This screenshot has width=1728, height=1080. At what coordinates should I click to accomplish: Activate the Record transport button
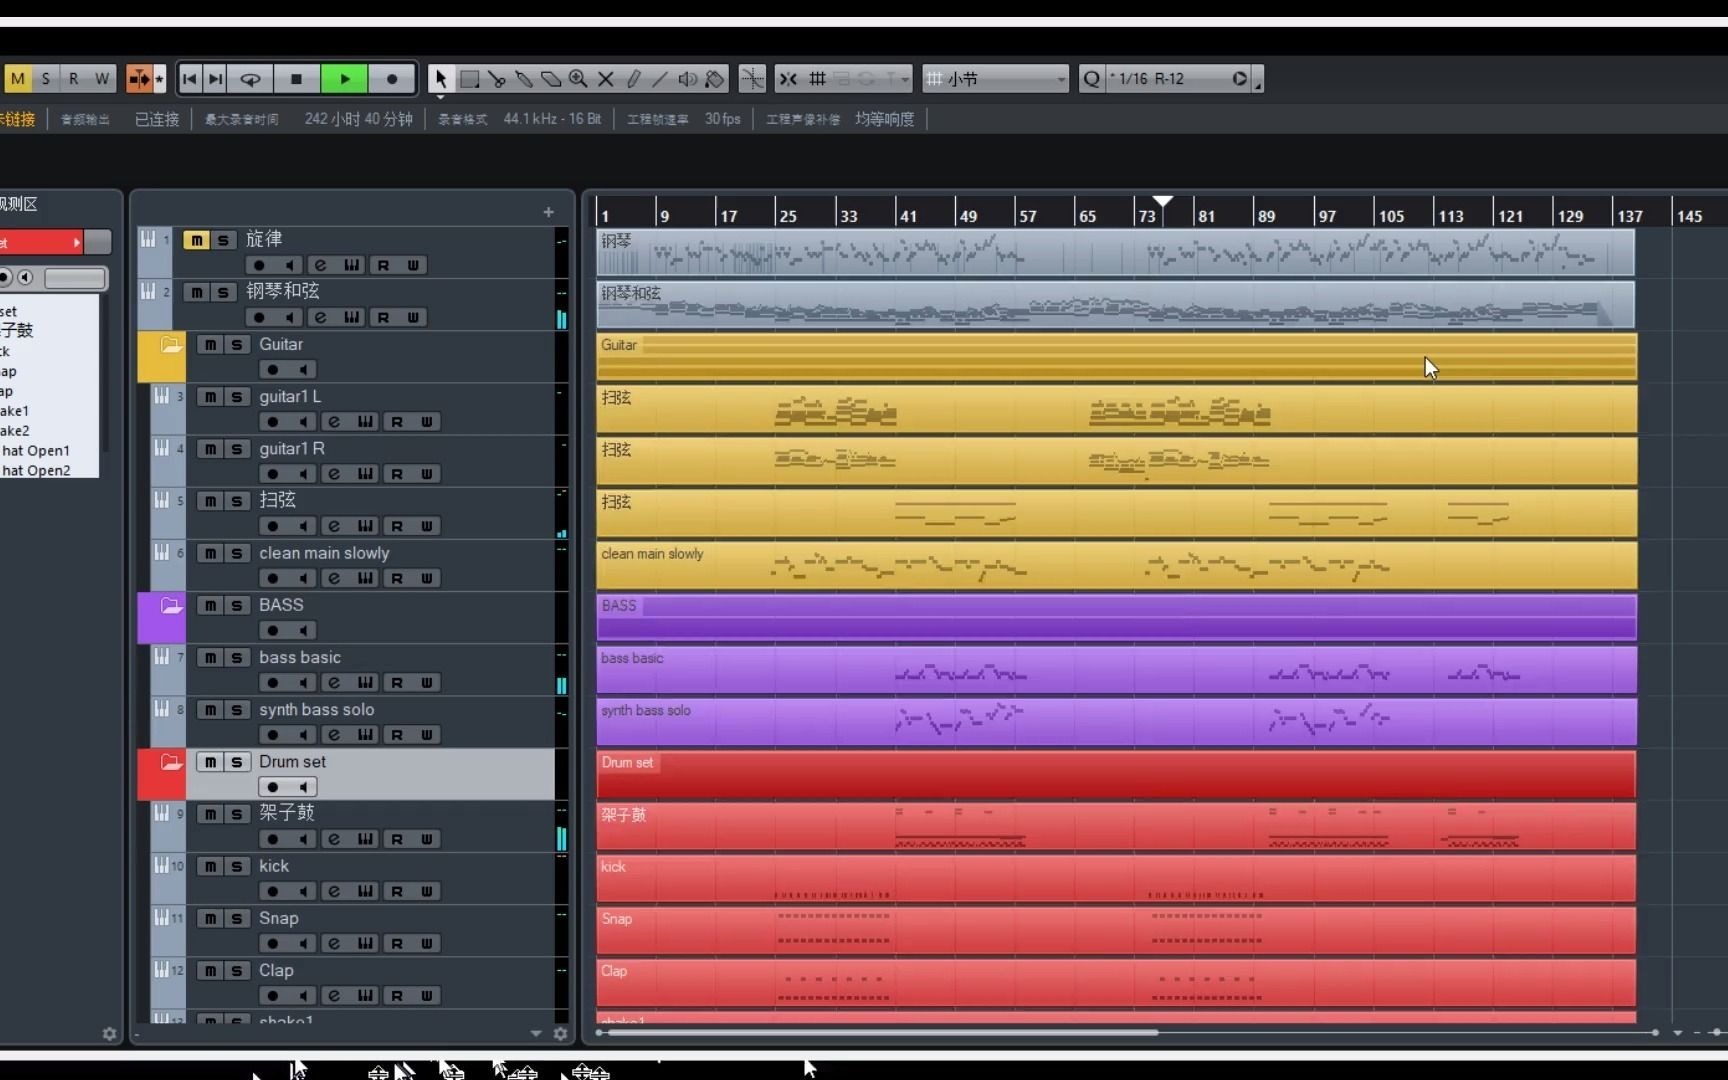(x=392, y=79)
